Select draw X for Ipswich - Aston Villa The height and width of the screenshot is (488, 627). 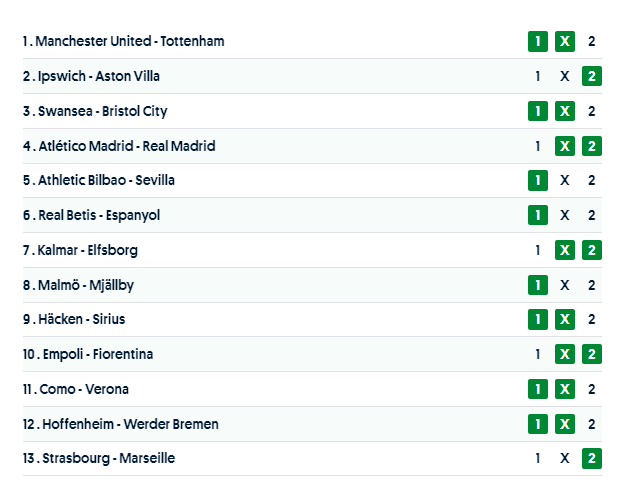click(565, 76)
